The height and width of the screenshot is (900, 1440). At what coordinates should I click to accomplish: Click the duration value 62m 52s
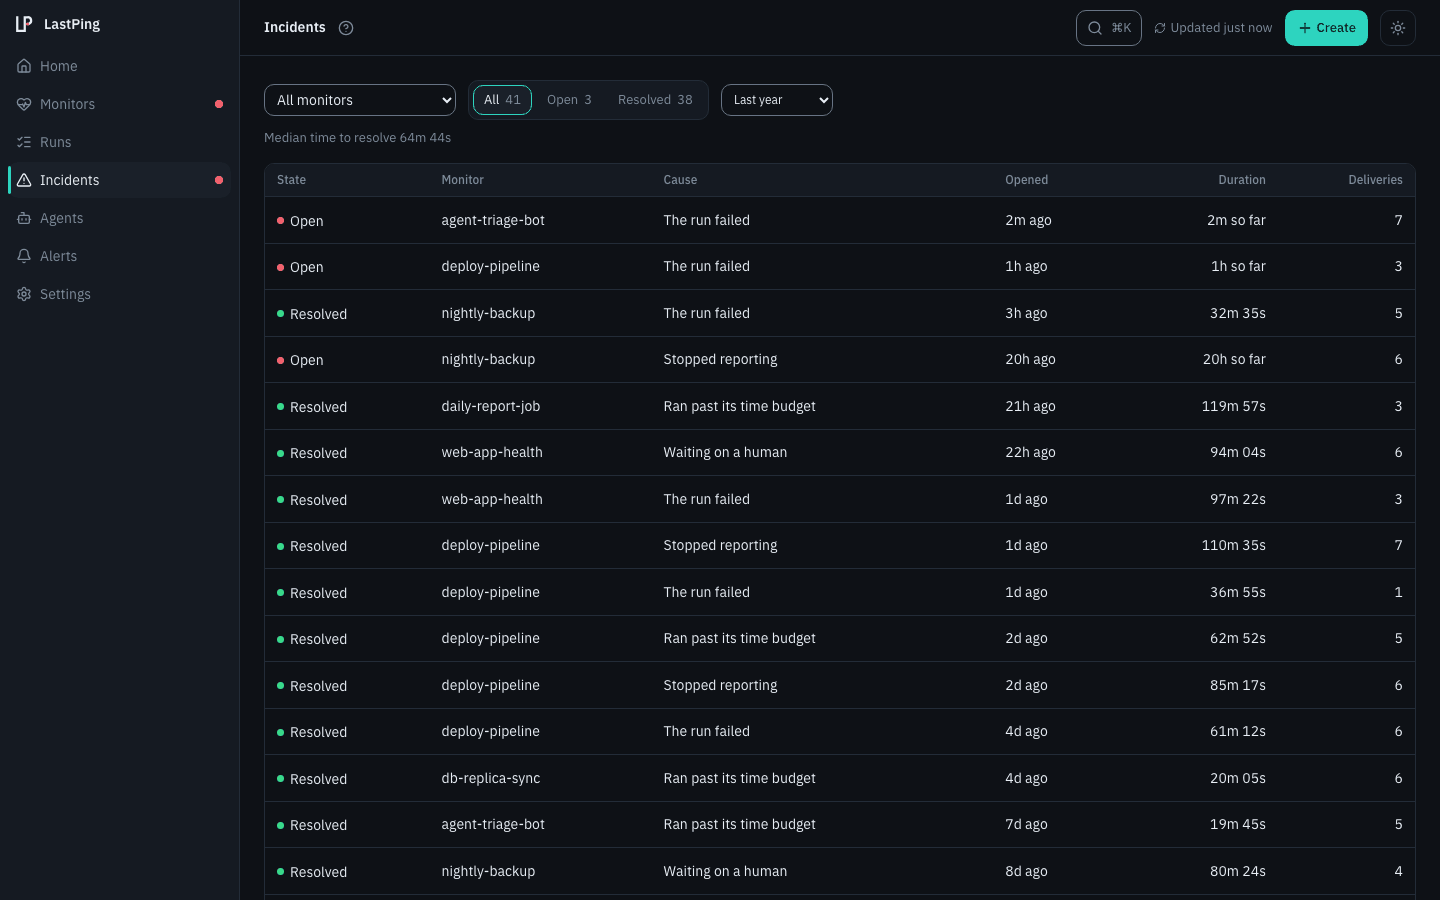point(1238,639)
